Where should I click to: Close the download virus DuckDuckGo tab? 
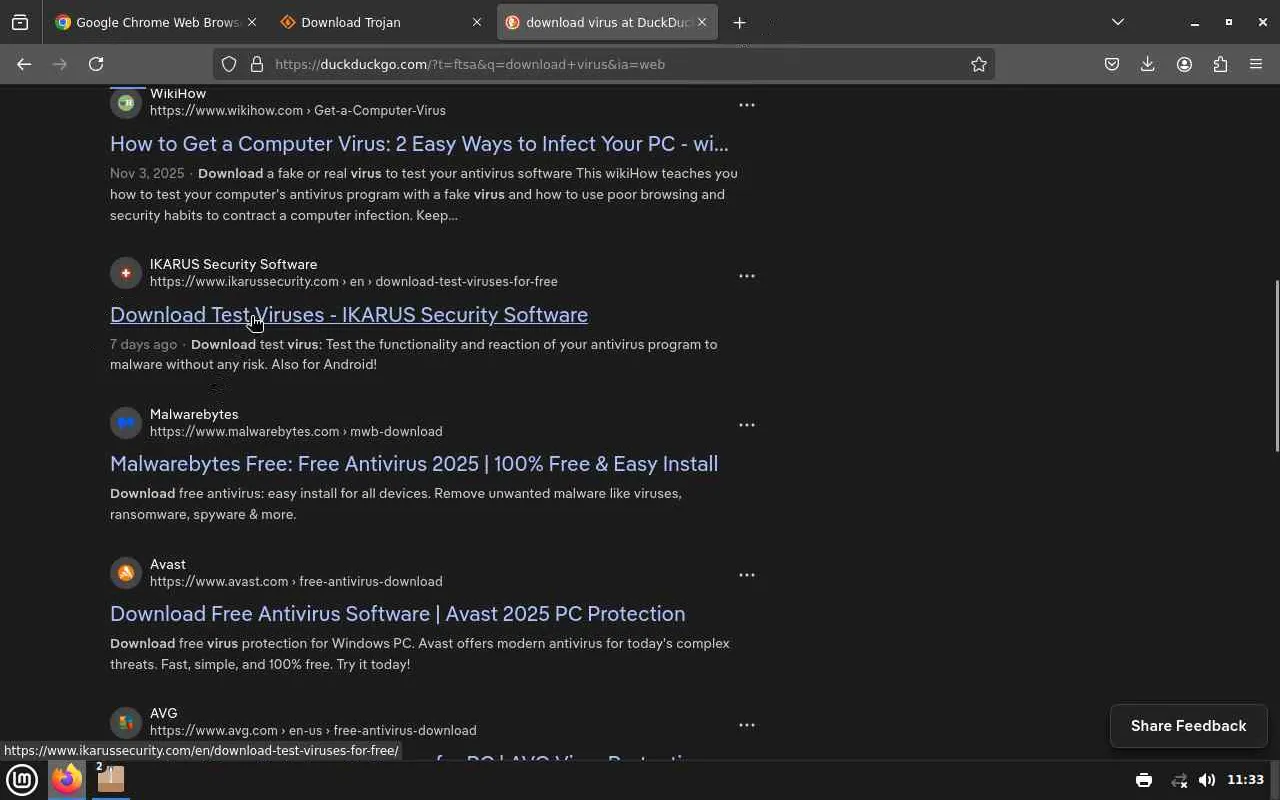pyautogui.click(x=702, y=22)
